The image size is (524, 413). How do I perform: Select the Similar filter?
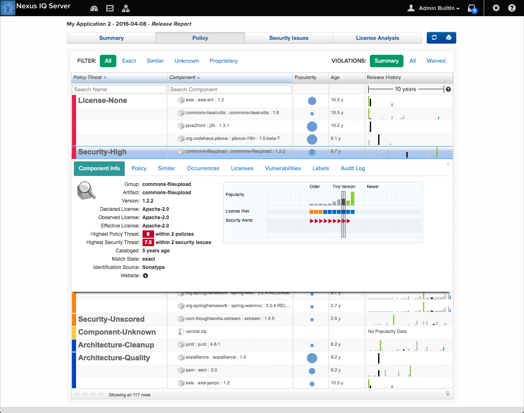click(x=155, y=61)
